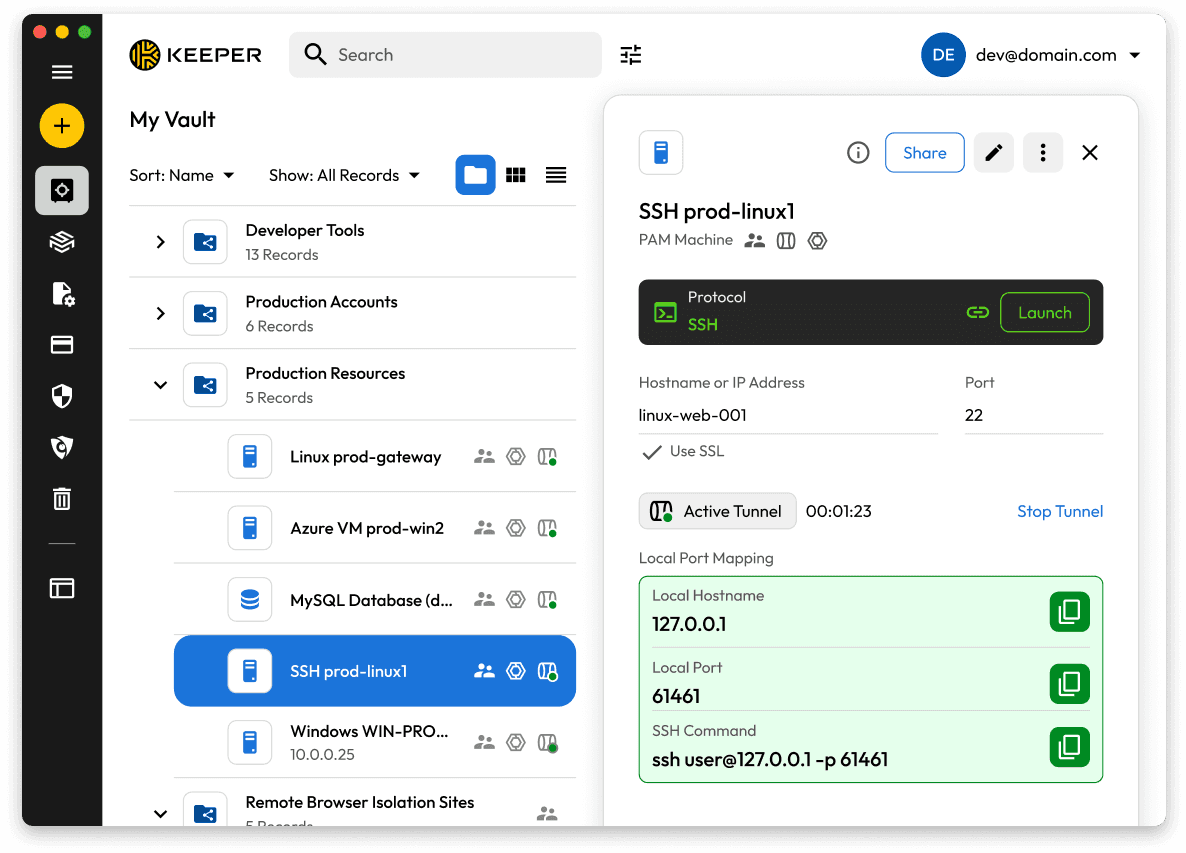Open the Show: All Records filter
The height and width of the screenshot is (853, 1186).
(344, 175)
